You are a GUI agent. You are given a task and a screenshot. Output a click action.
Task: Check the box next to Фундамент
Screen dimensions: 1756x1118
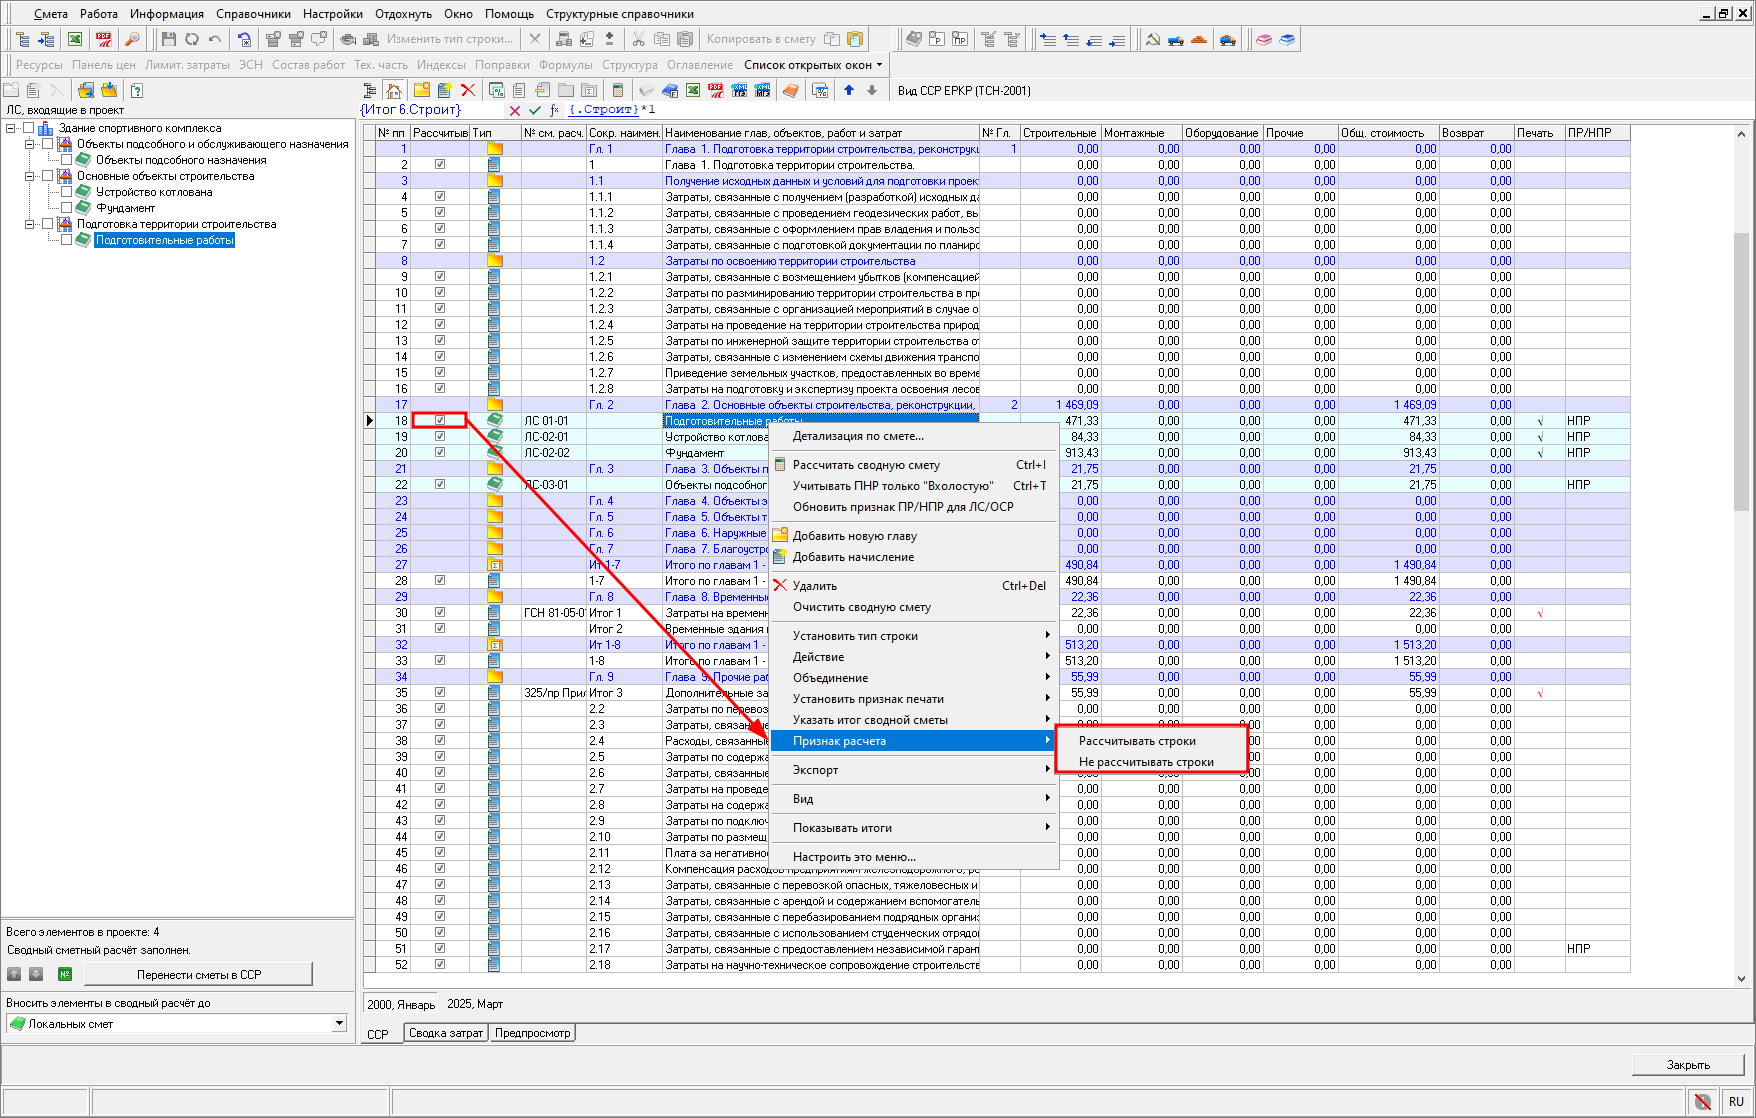tap(66, 208)
